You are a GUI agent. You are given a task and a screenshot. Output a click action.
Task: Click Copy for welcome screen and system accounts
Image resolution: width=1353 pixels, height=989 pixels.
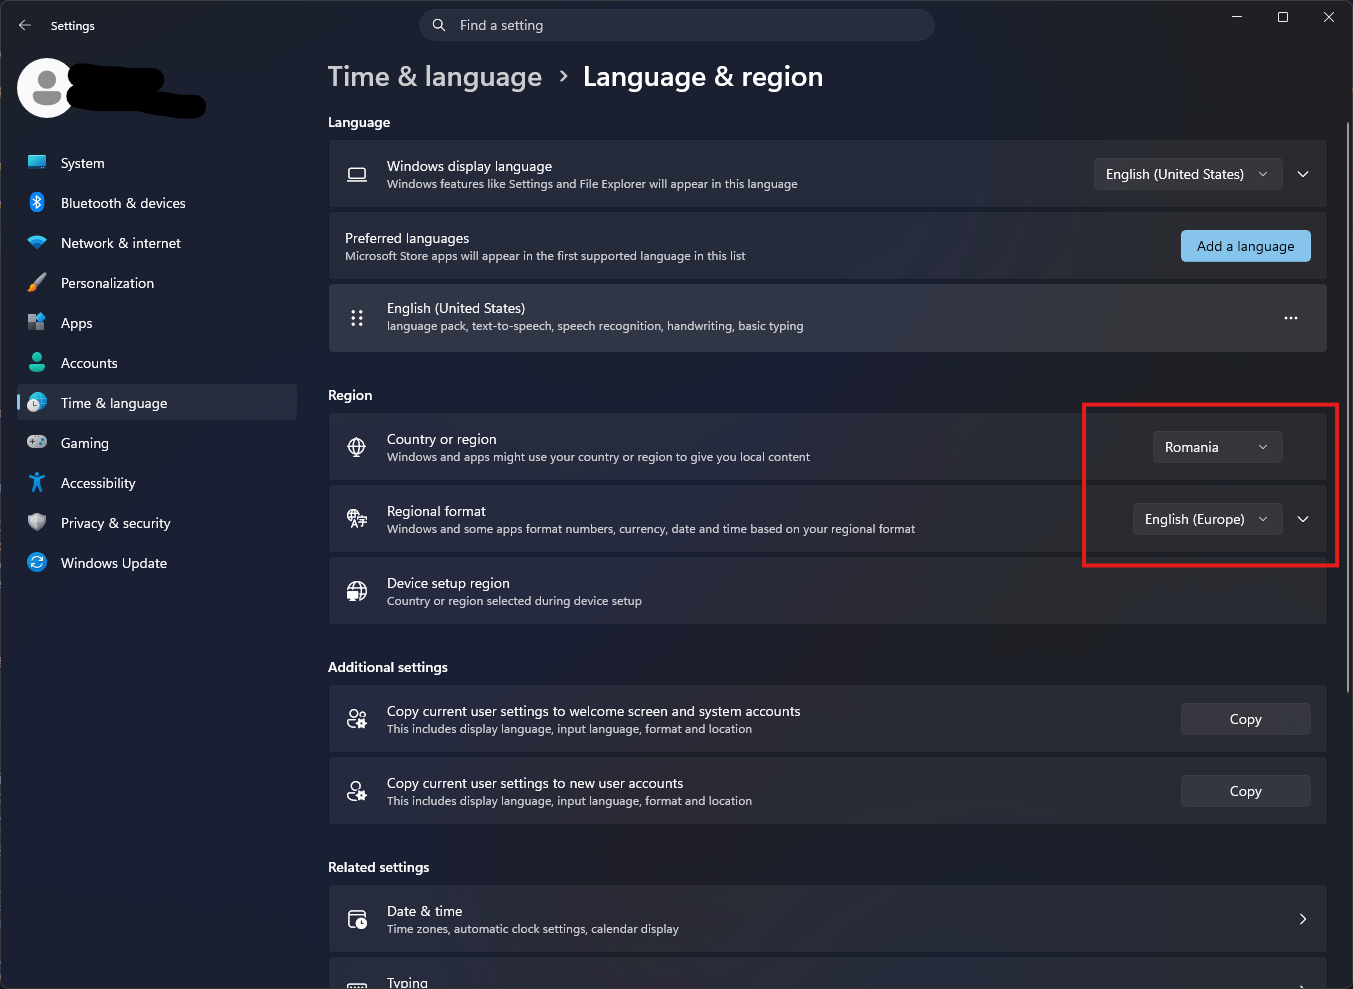pos(1245,719)
